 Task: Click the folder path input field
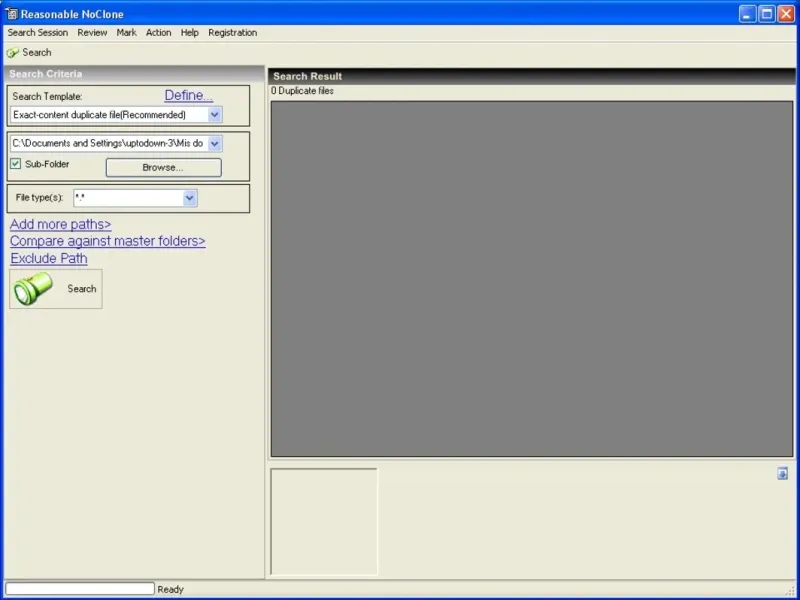pyautogui.click(x=109, y=144)
